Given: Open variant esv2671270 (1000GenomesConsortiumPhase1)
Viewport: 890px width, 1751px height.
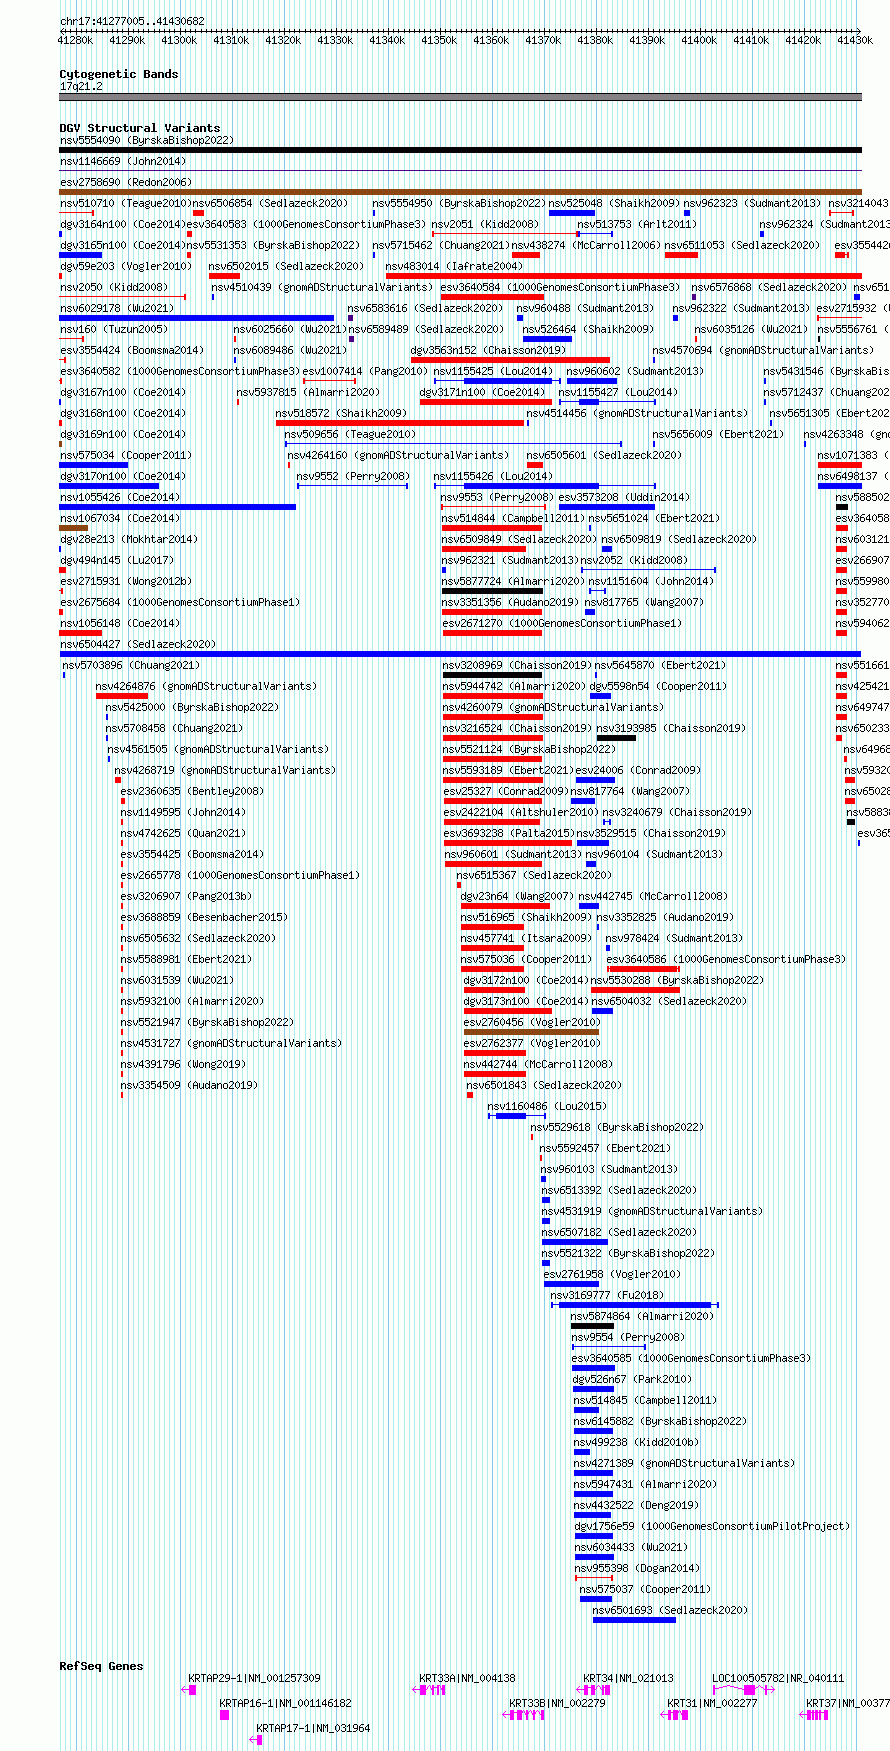Looking at the screenshot, I should point(492,633).
